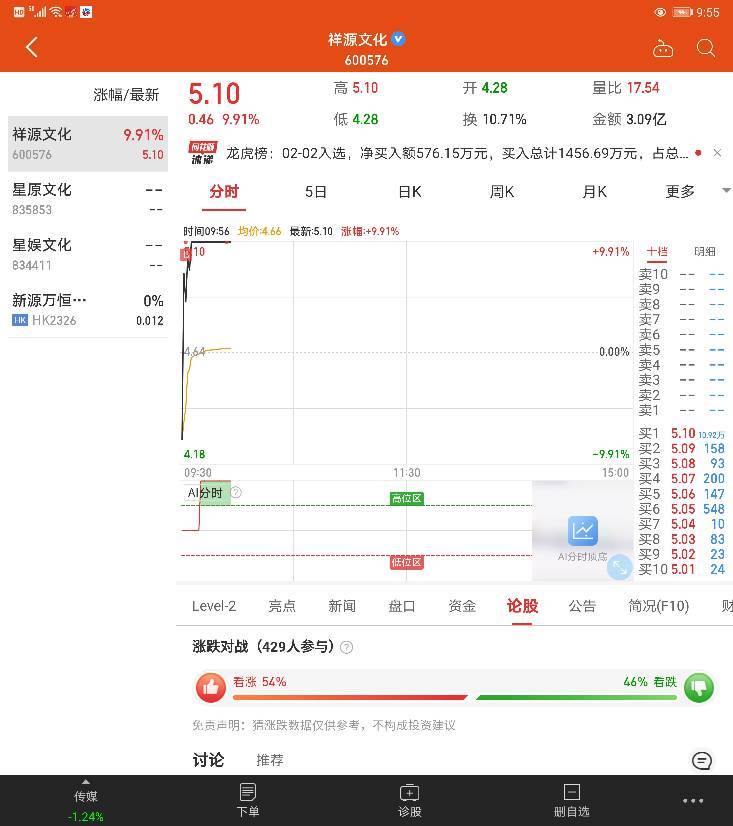This screenshot has height=826, width=733.
Task: Switch to the 5日 chart tab
Action: pos(316,192)
